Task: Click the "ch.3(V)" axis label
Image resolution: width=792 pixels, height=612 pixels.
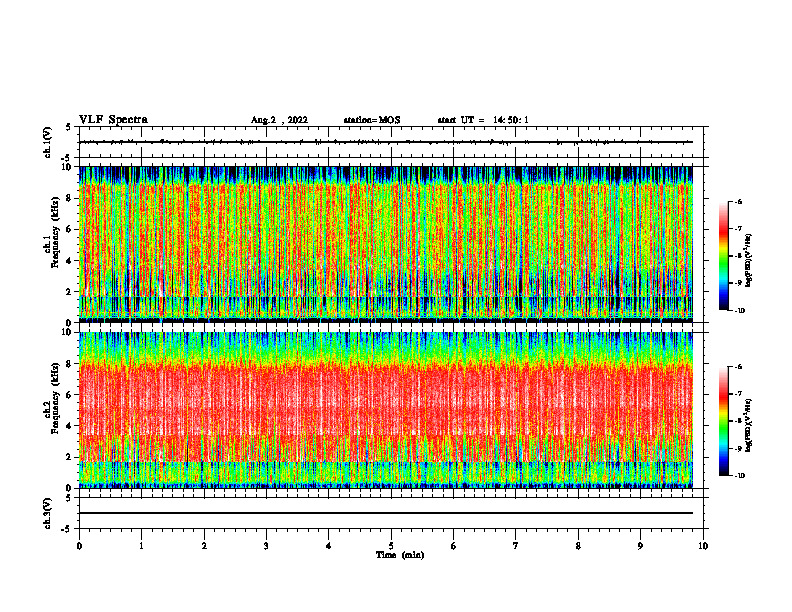Action: (48, 513)
